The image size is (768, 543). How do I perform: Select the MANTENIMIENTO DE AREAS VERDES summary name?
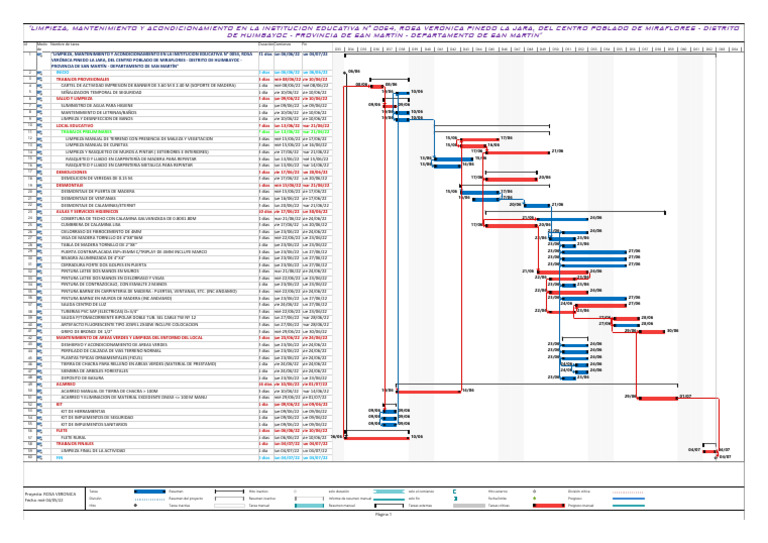[x=129, y=338]
